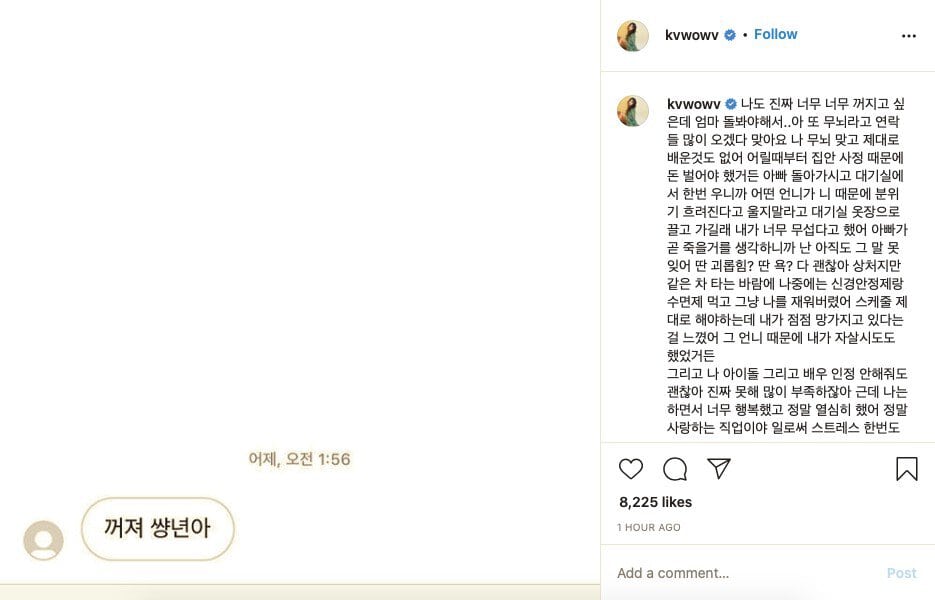The width and height of the screenshot is (935, 600).
Task: Open the kvwowv profile from the header username
Action: (693, 35)
